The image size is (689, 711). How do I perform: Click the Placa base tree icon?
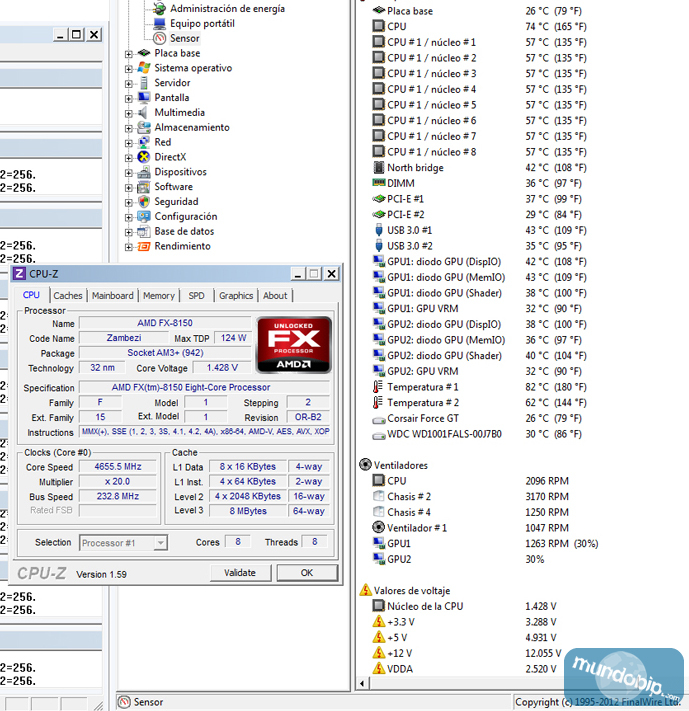click(x=144, y=53)
